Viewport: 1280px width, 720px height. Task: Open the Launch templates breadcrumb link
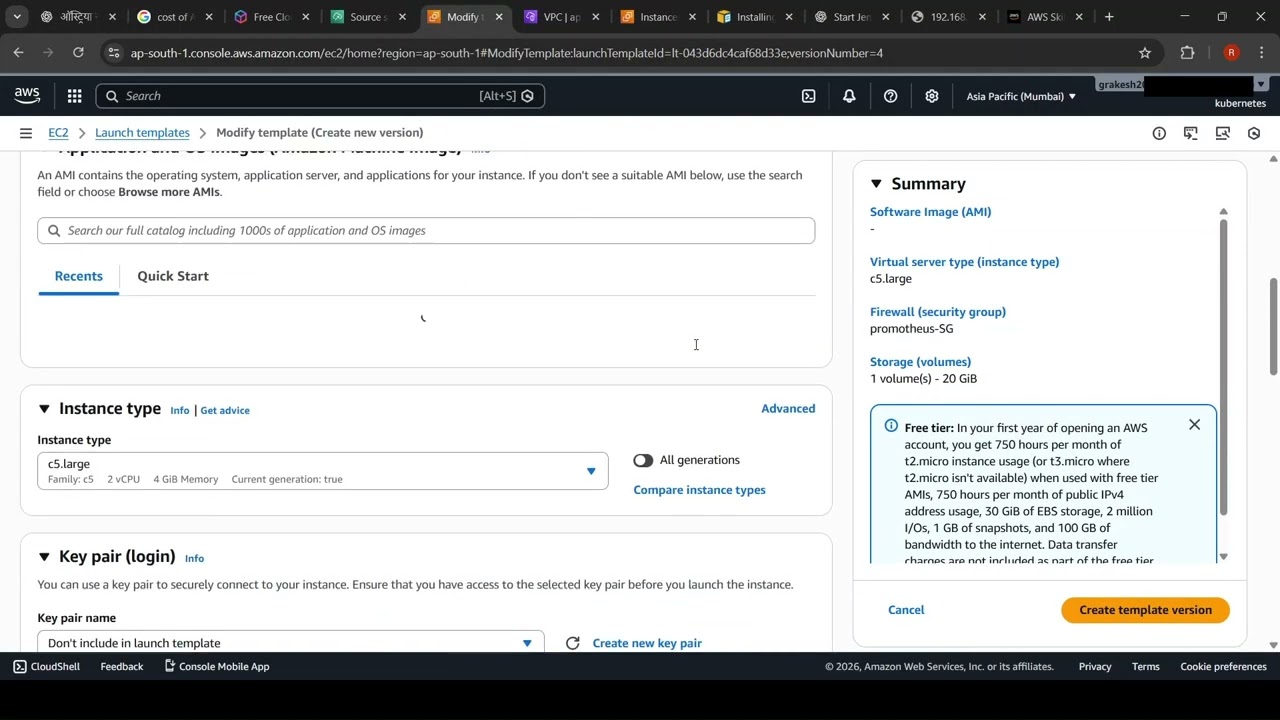(x=142, y=133)
